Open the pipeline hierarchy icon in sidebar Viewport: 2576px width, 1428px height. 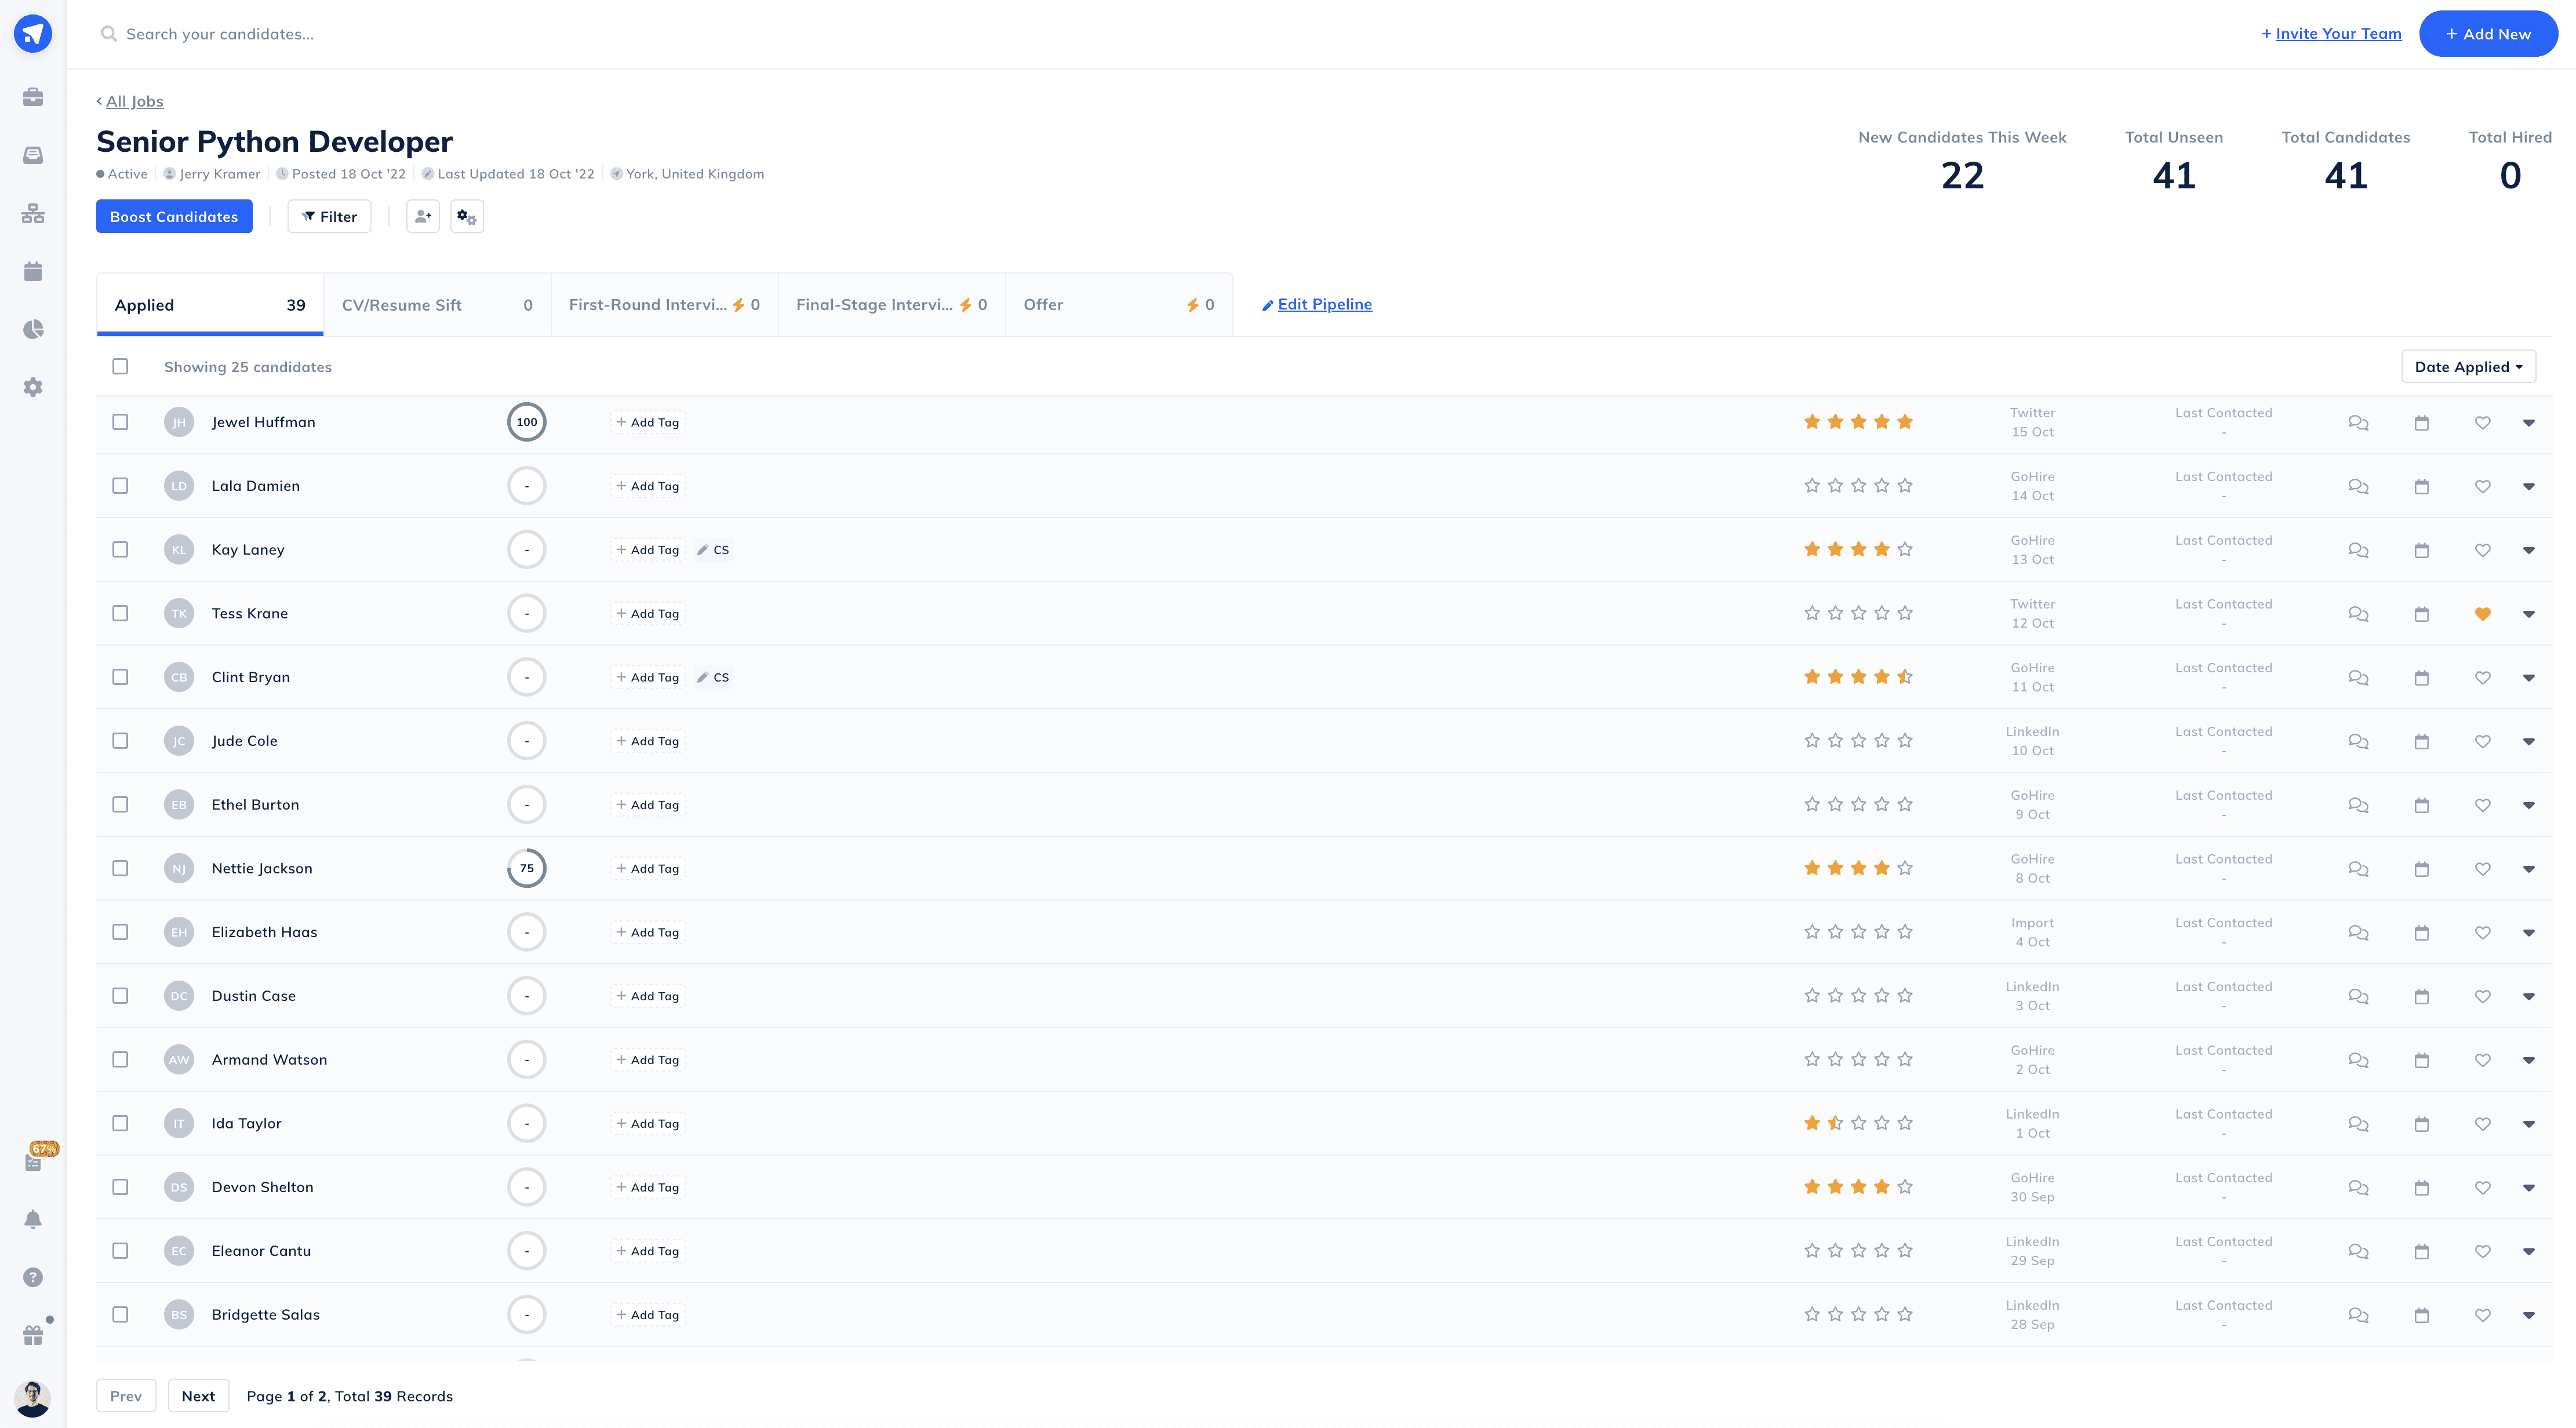[33, 213]
